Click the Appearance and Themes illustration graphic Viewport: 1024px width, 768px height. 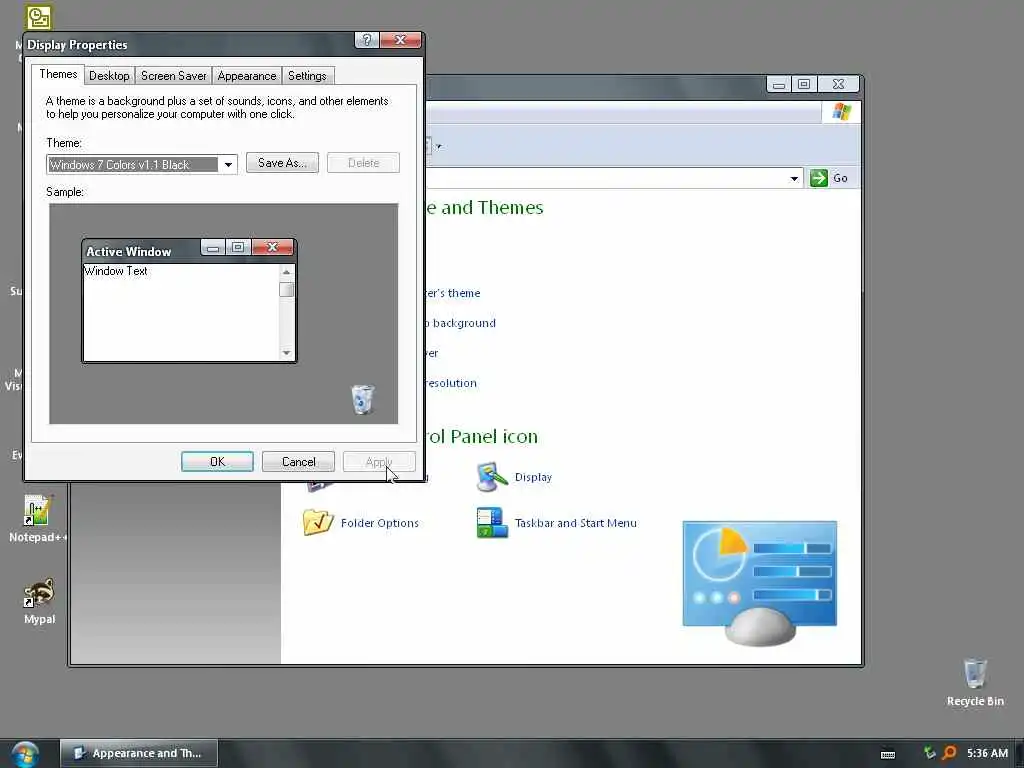760,583
